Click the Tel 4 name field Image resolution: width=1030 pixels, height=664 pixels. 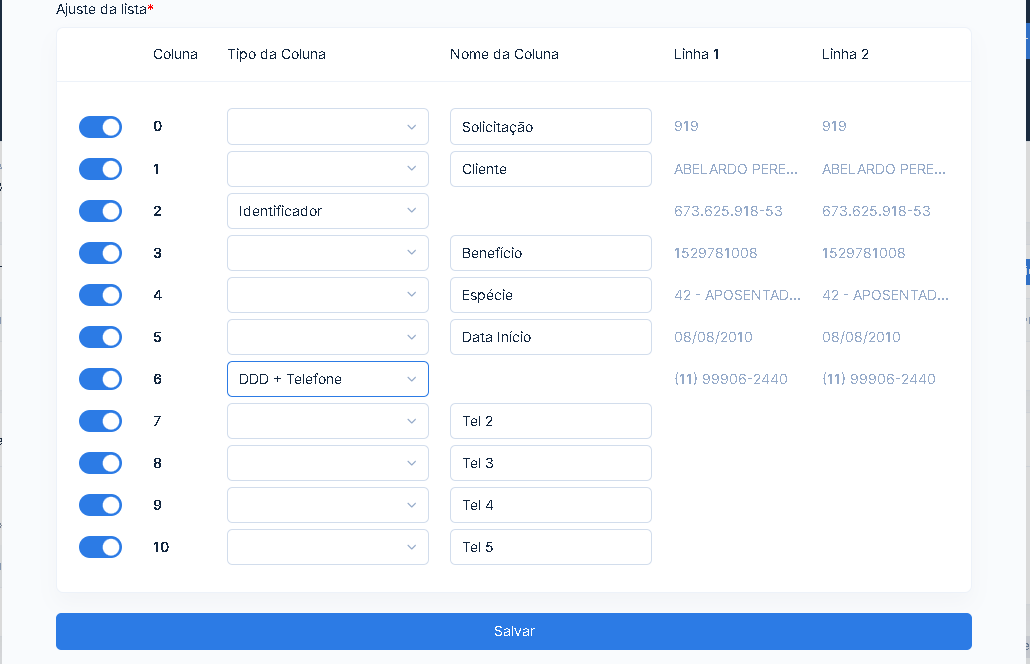pos(550,505)
